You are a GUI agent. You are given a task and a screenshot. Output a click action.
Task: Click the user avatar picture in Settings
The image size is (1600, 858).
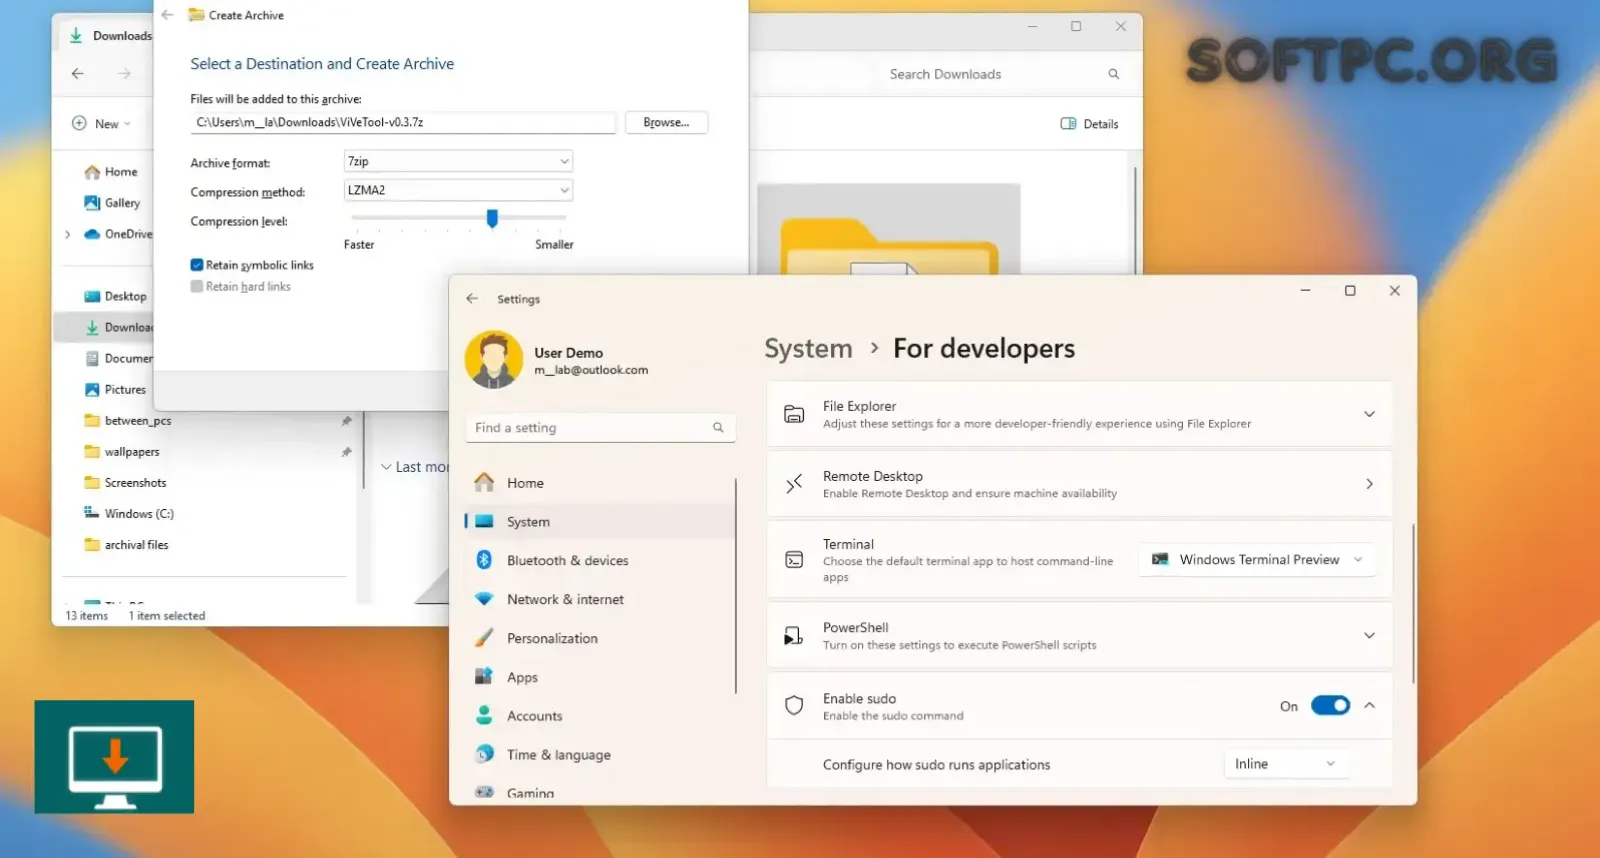coord(494,360)
